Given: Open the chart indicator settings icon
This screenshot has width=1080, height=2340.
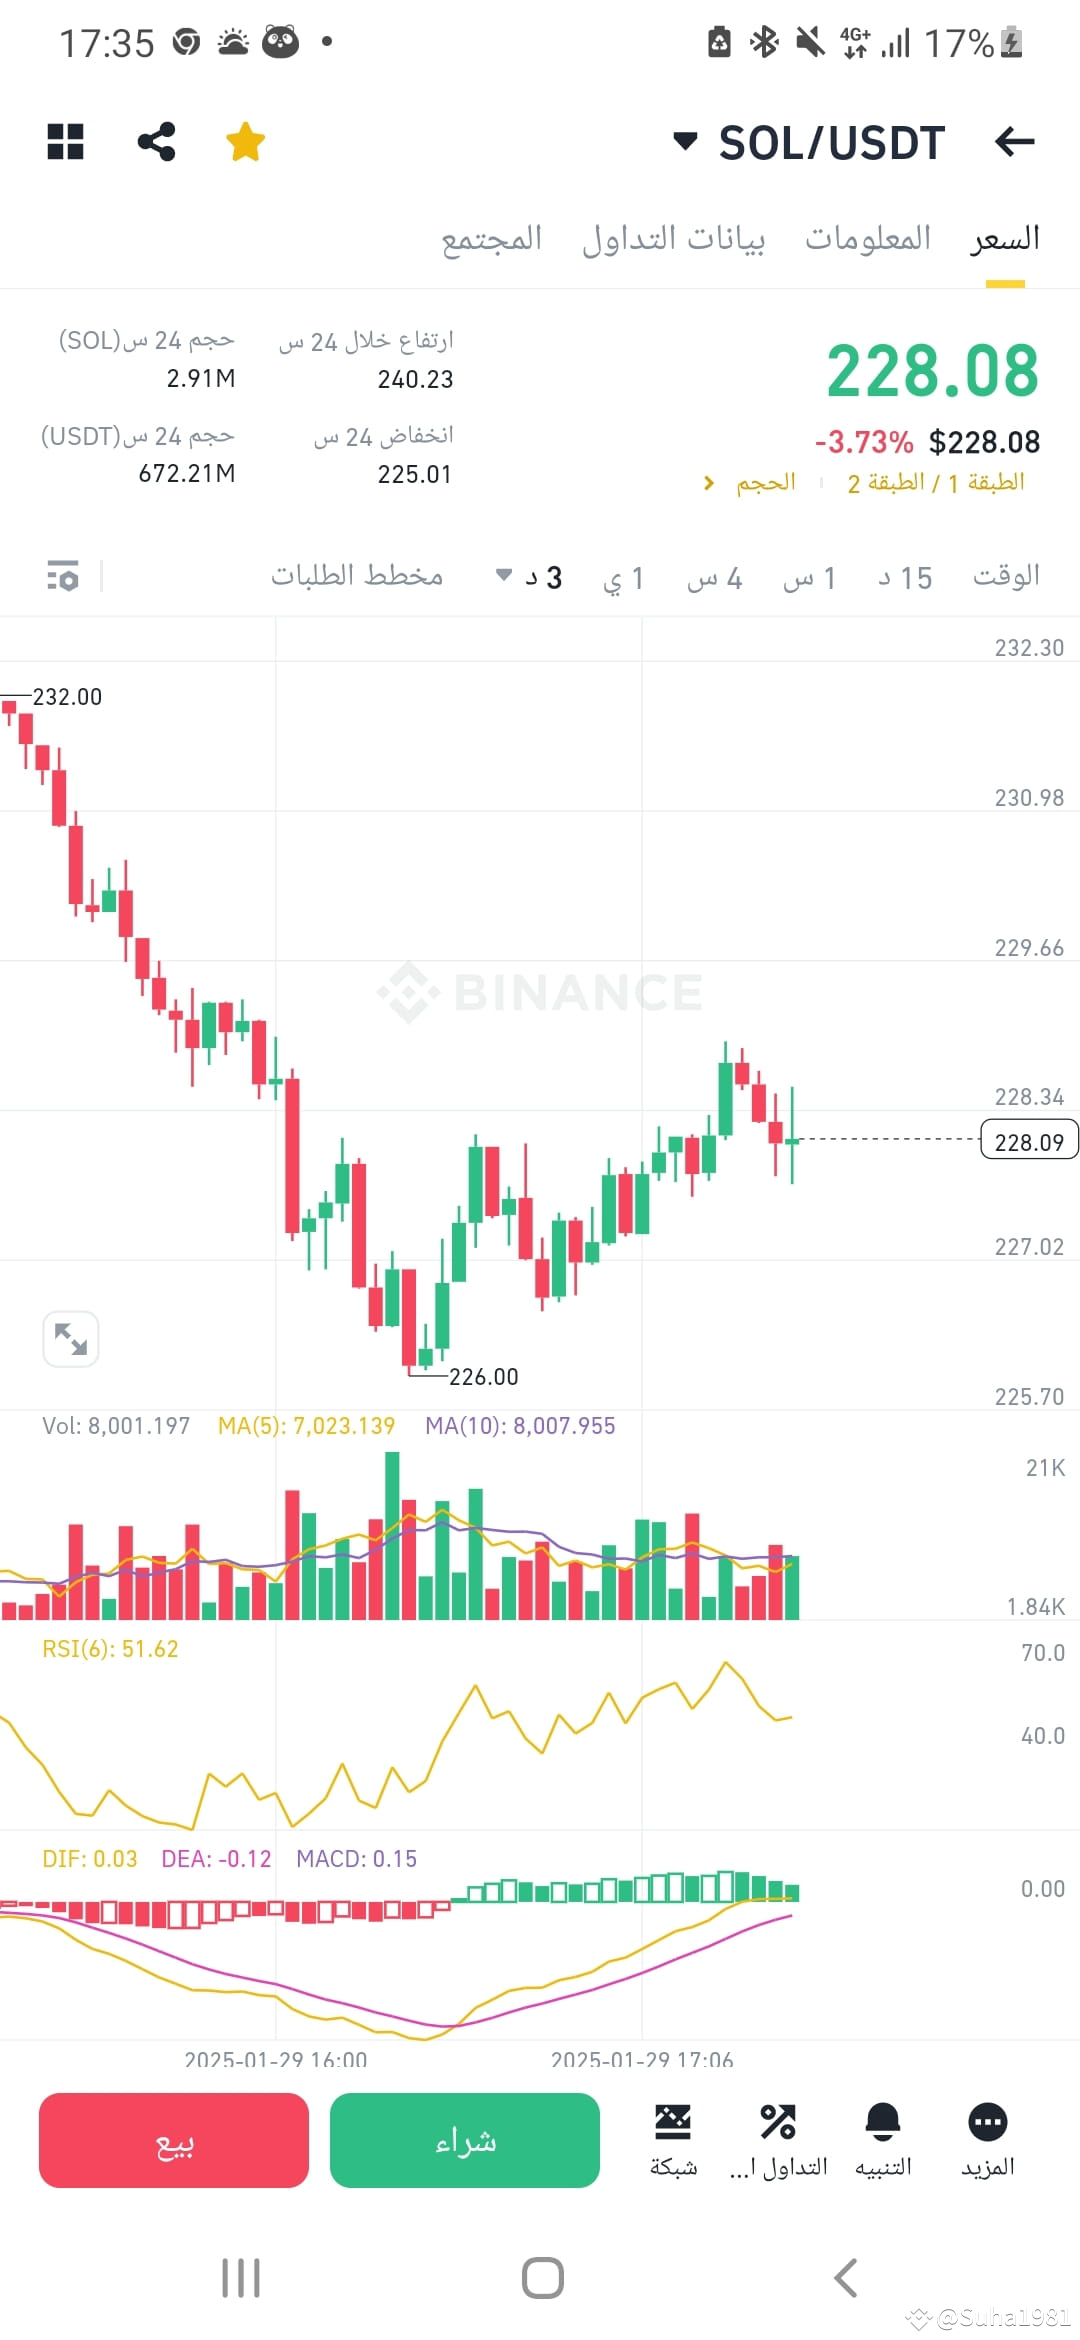Looking at the screenshot, I should (62, 576).
